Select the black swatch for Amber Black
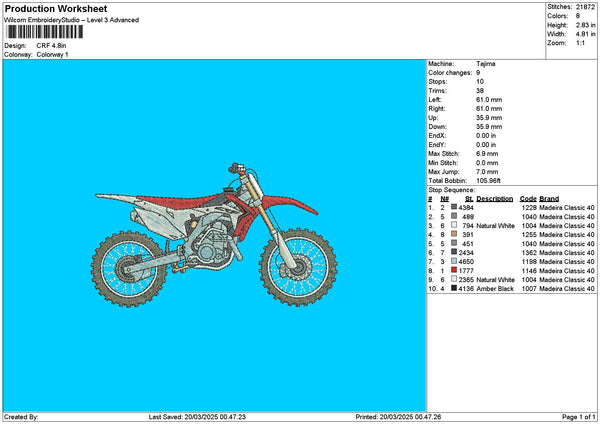The height and width of the screenshot is (424, 600). pos(454,288)
